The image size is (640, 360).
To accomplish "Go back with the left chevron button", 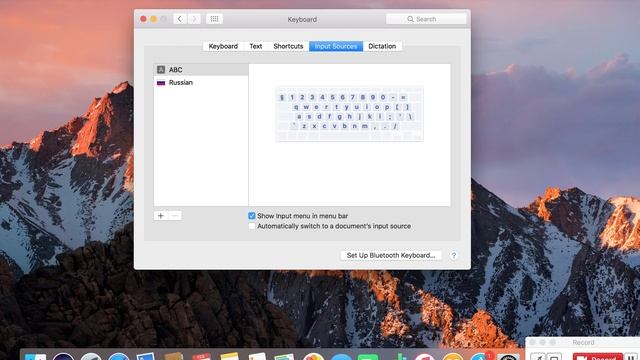I will coord(180,19).
